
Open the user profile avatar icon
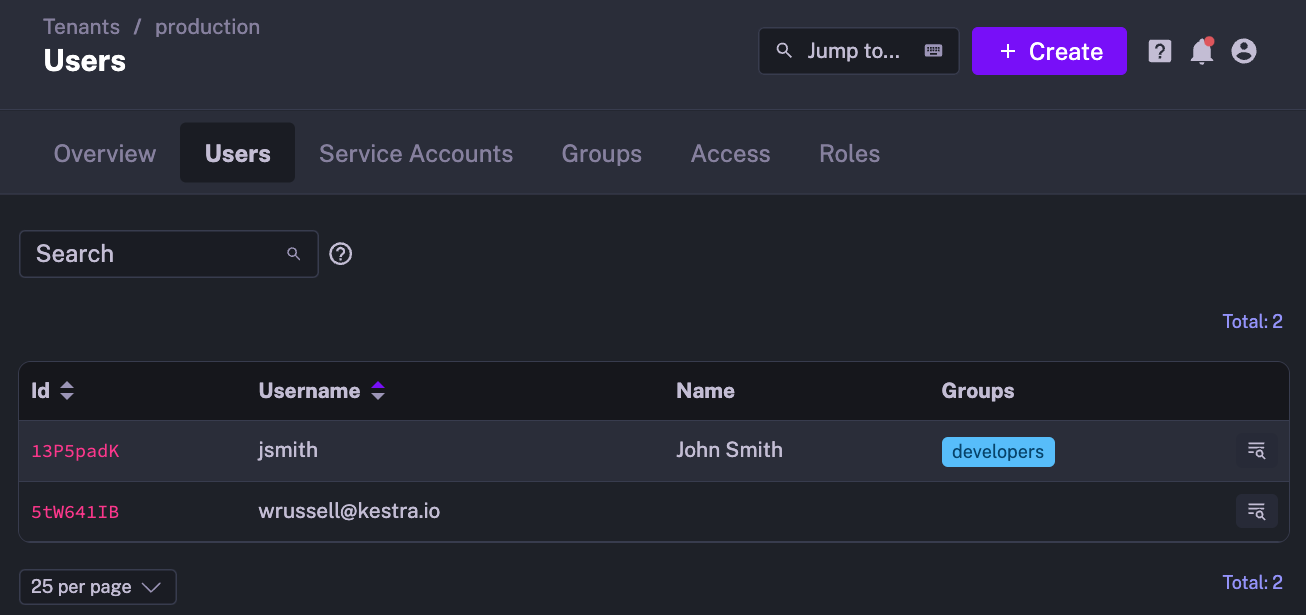tap(1243, 51)
